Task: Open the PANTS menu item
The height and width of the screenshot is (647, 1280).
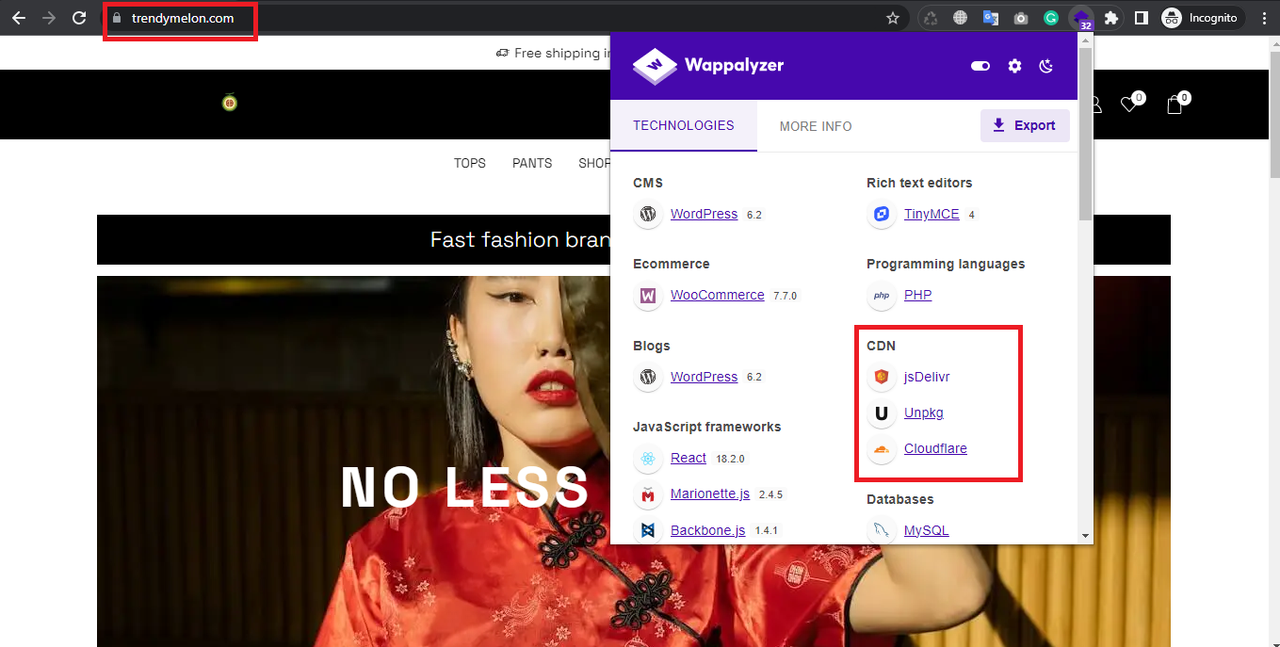Action: 532,163
